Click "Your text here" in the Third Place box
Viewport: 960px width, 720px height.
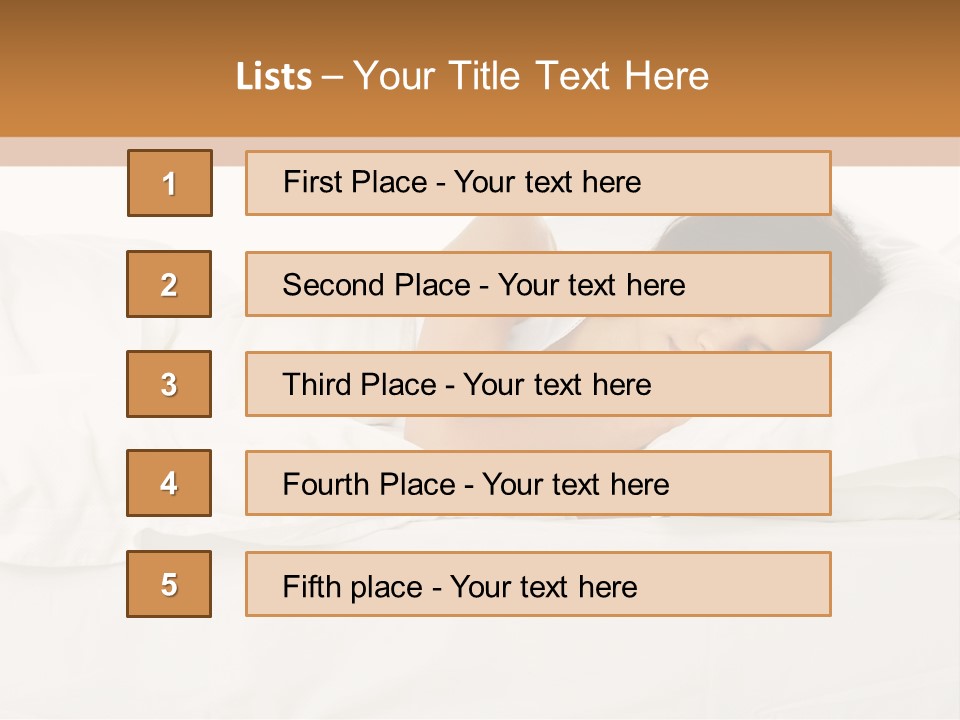(557, 385)
